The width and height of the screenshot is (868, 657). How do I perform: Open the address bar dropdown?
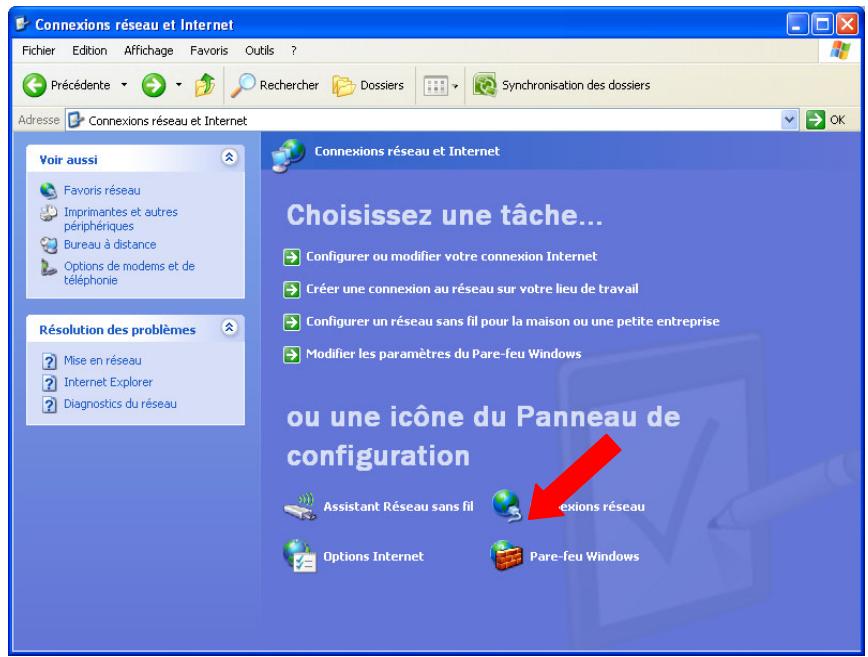(789, 120)
